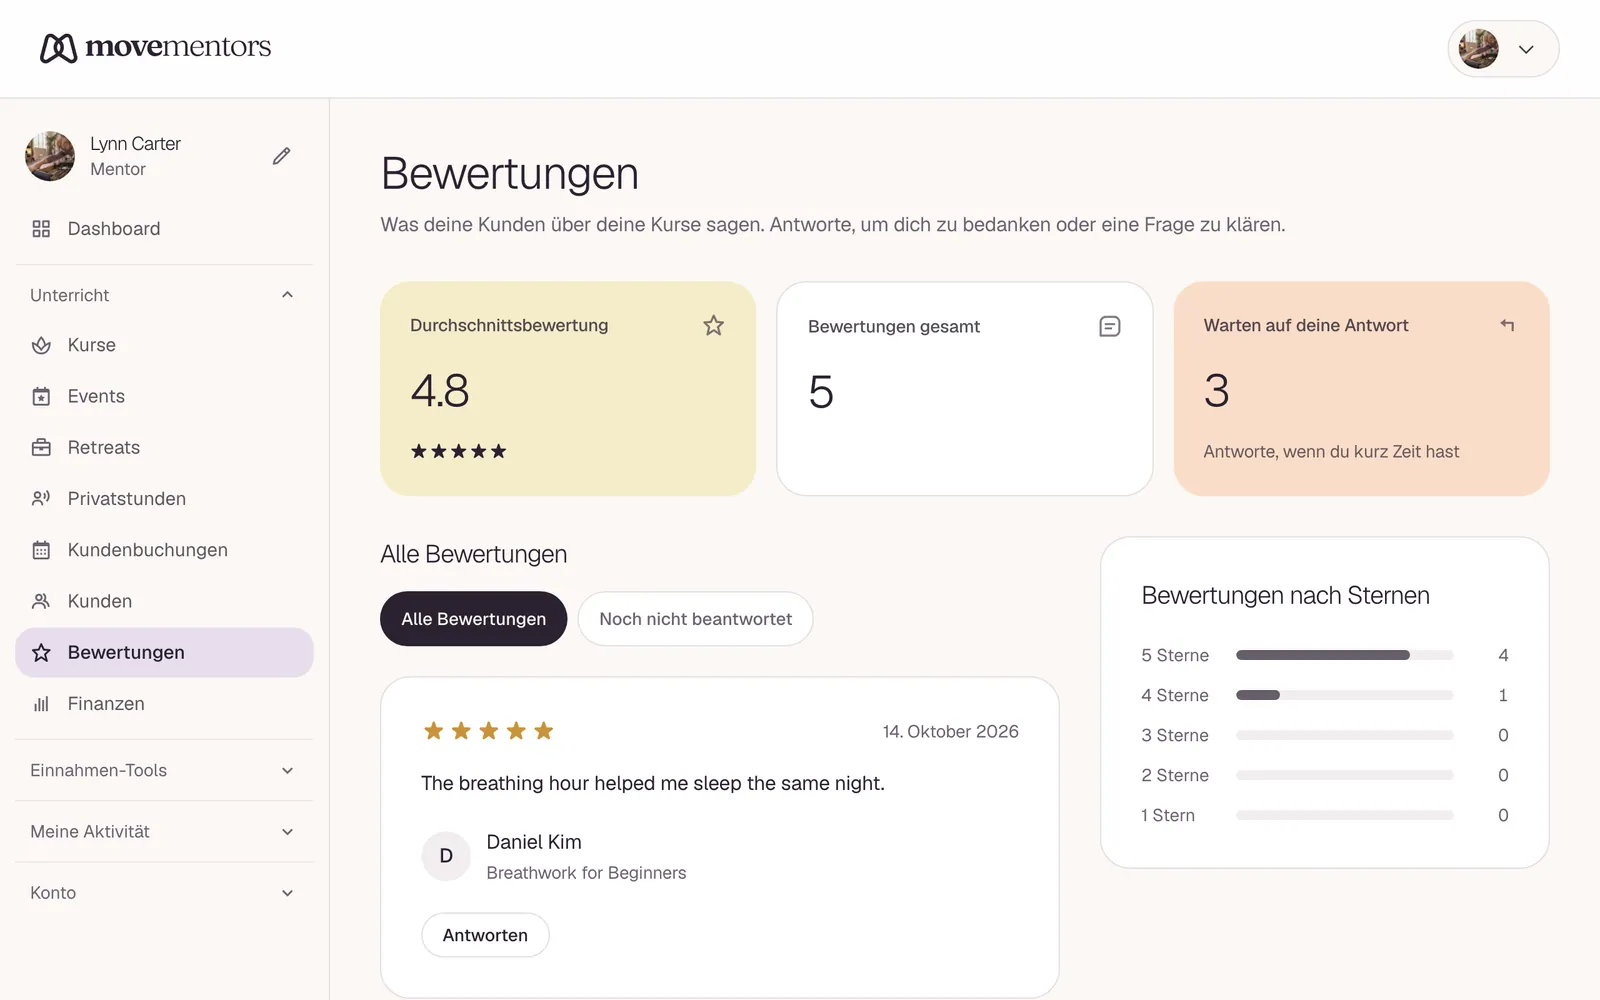Viewport: 1600px width, 1000px height.
Task: Click the Kurse lotus icon
Action: tap(41, 345)
